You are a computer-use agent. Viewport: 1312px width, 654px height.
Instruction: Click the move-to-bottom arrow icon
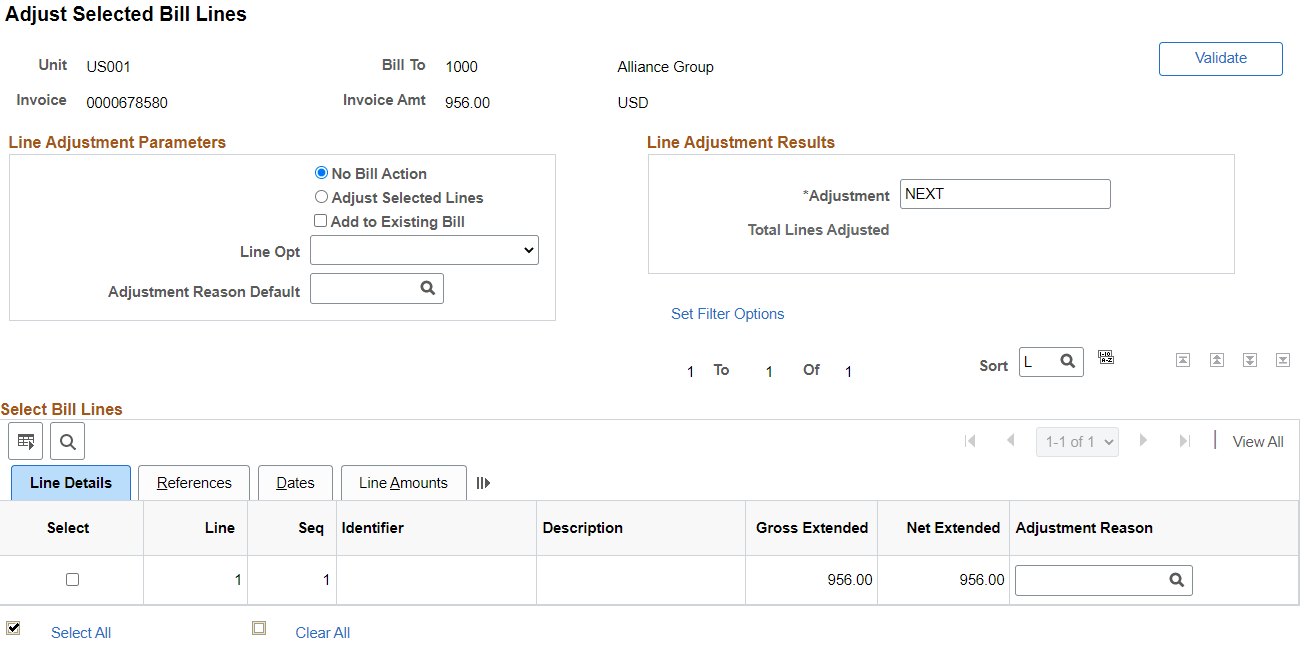point(1282,359)
